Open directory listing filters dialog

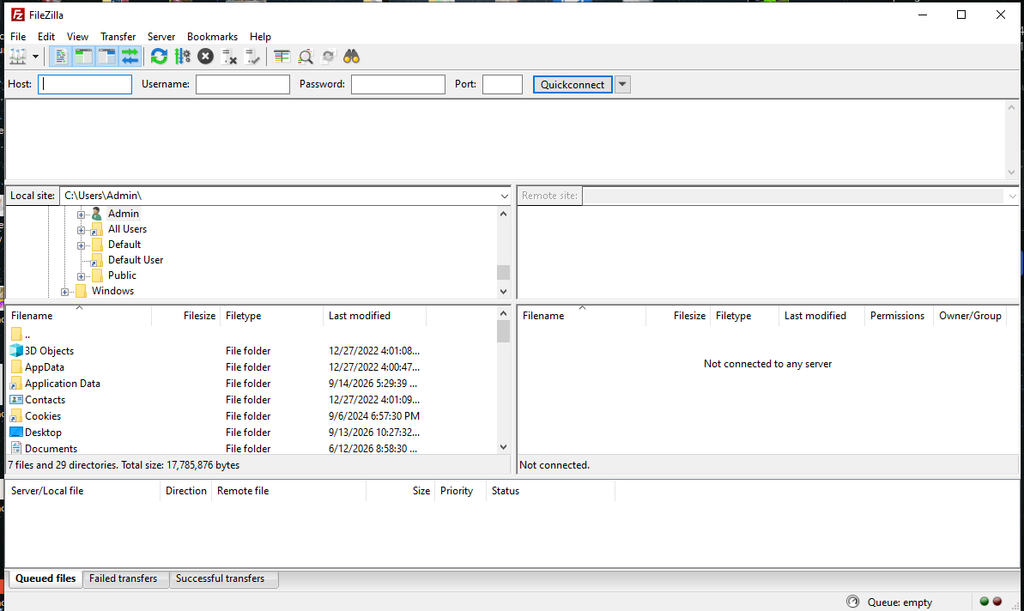[x=281, y=57]
